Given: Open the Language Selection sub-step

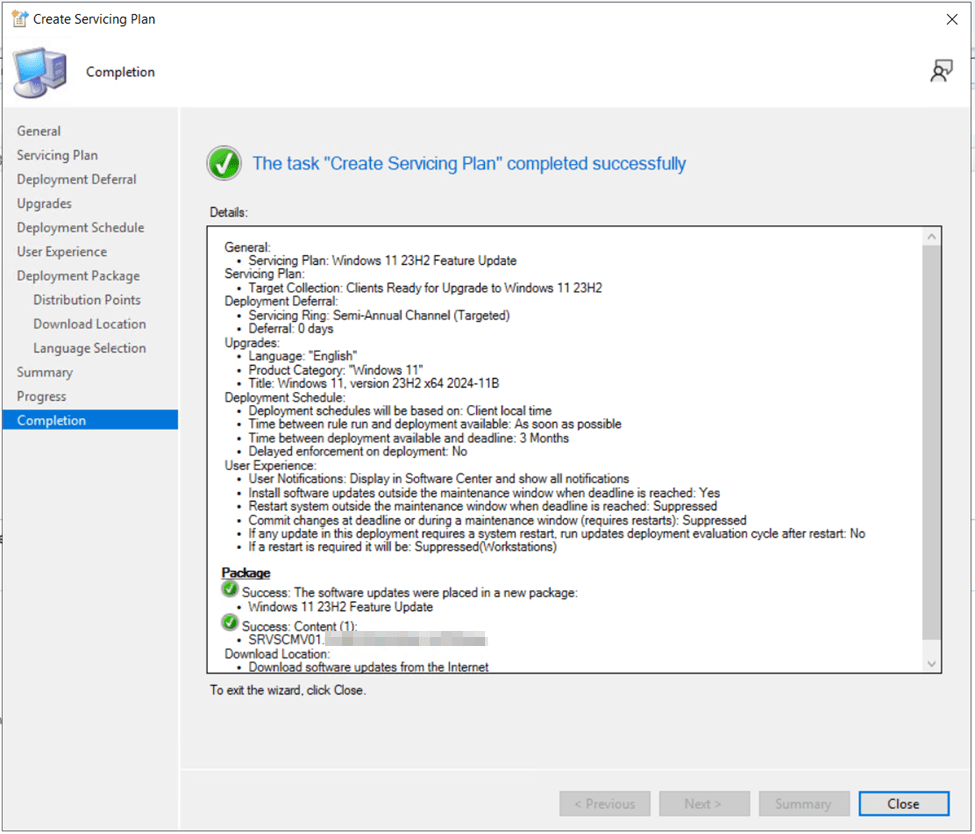Looking at the screenshot, I should (x=89, y=348).
